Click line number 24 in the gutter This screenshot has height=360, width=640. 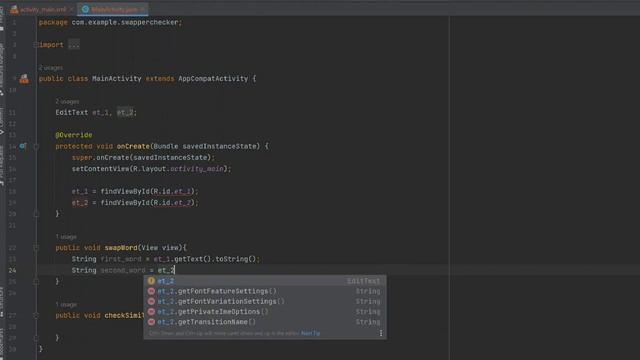(x=12, y=270)
